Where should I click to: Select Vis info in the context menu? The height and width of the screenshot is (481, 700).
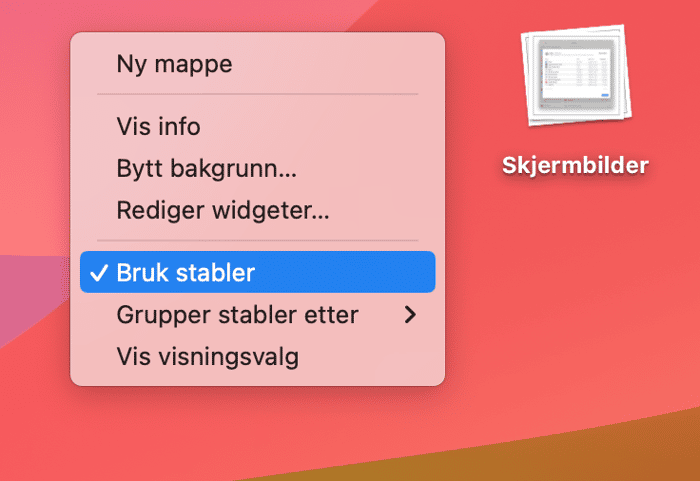pos(258,126)
